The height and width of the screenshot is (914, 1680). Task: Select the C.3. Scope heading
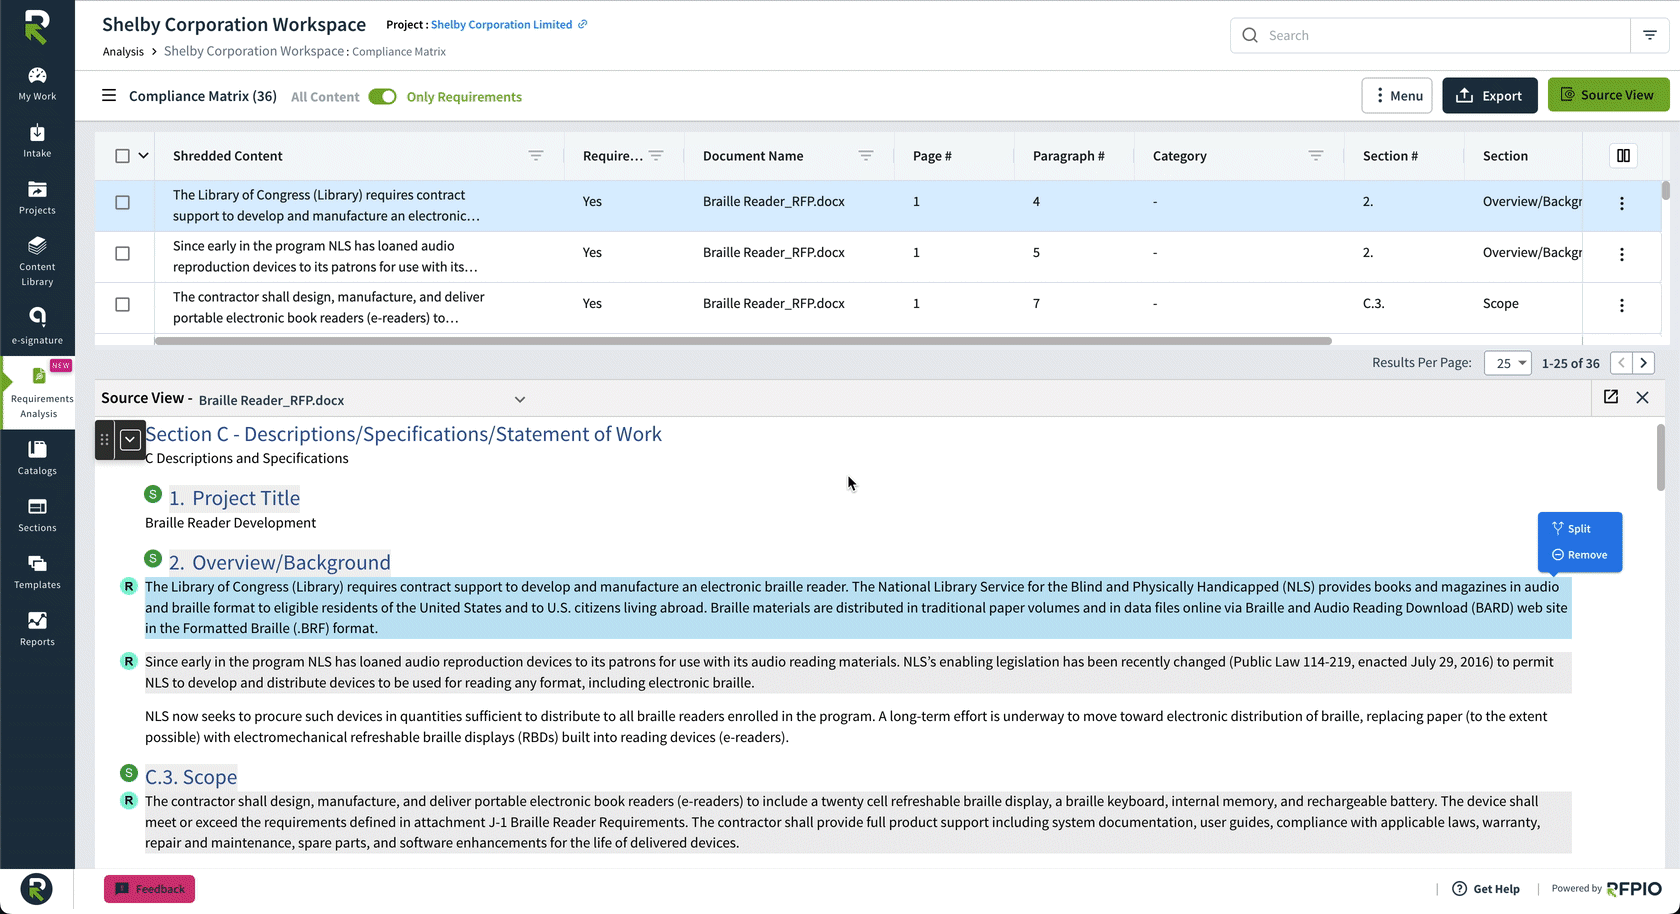[191, 777]
